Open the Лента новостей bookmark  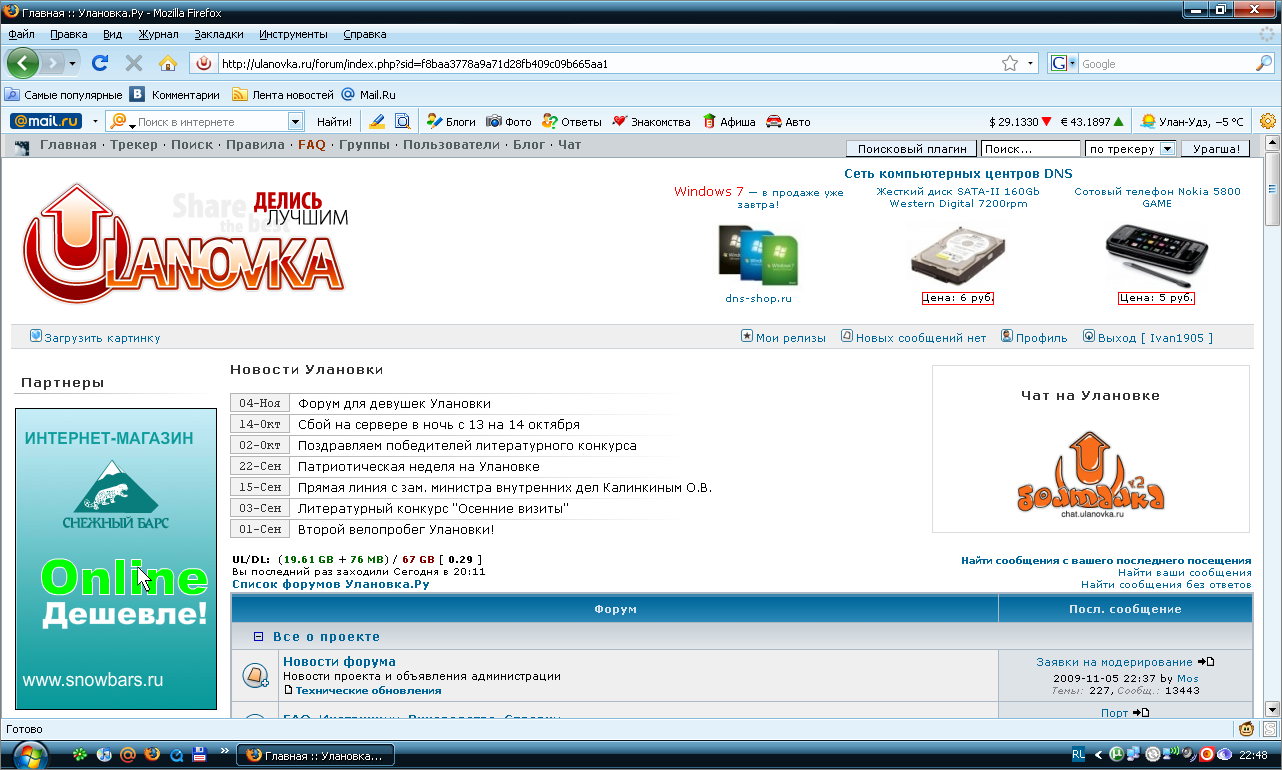[x=283, y=95]
